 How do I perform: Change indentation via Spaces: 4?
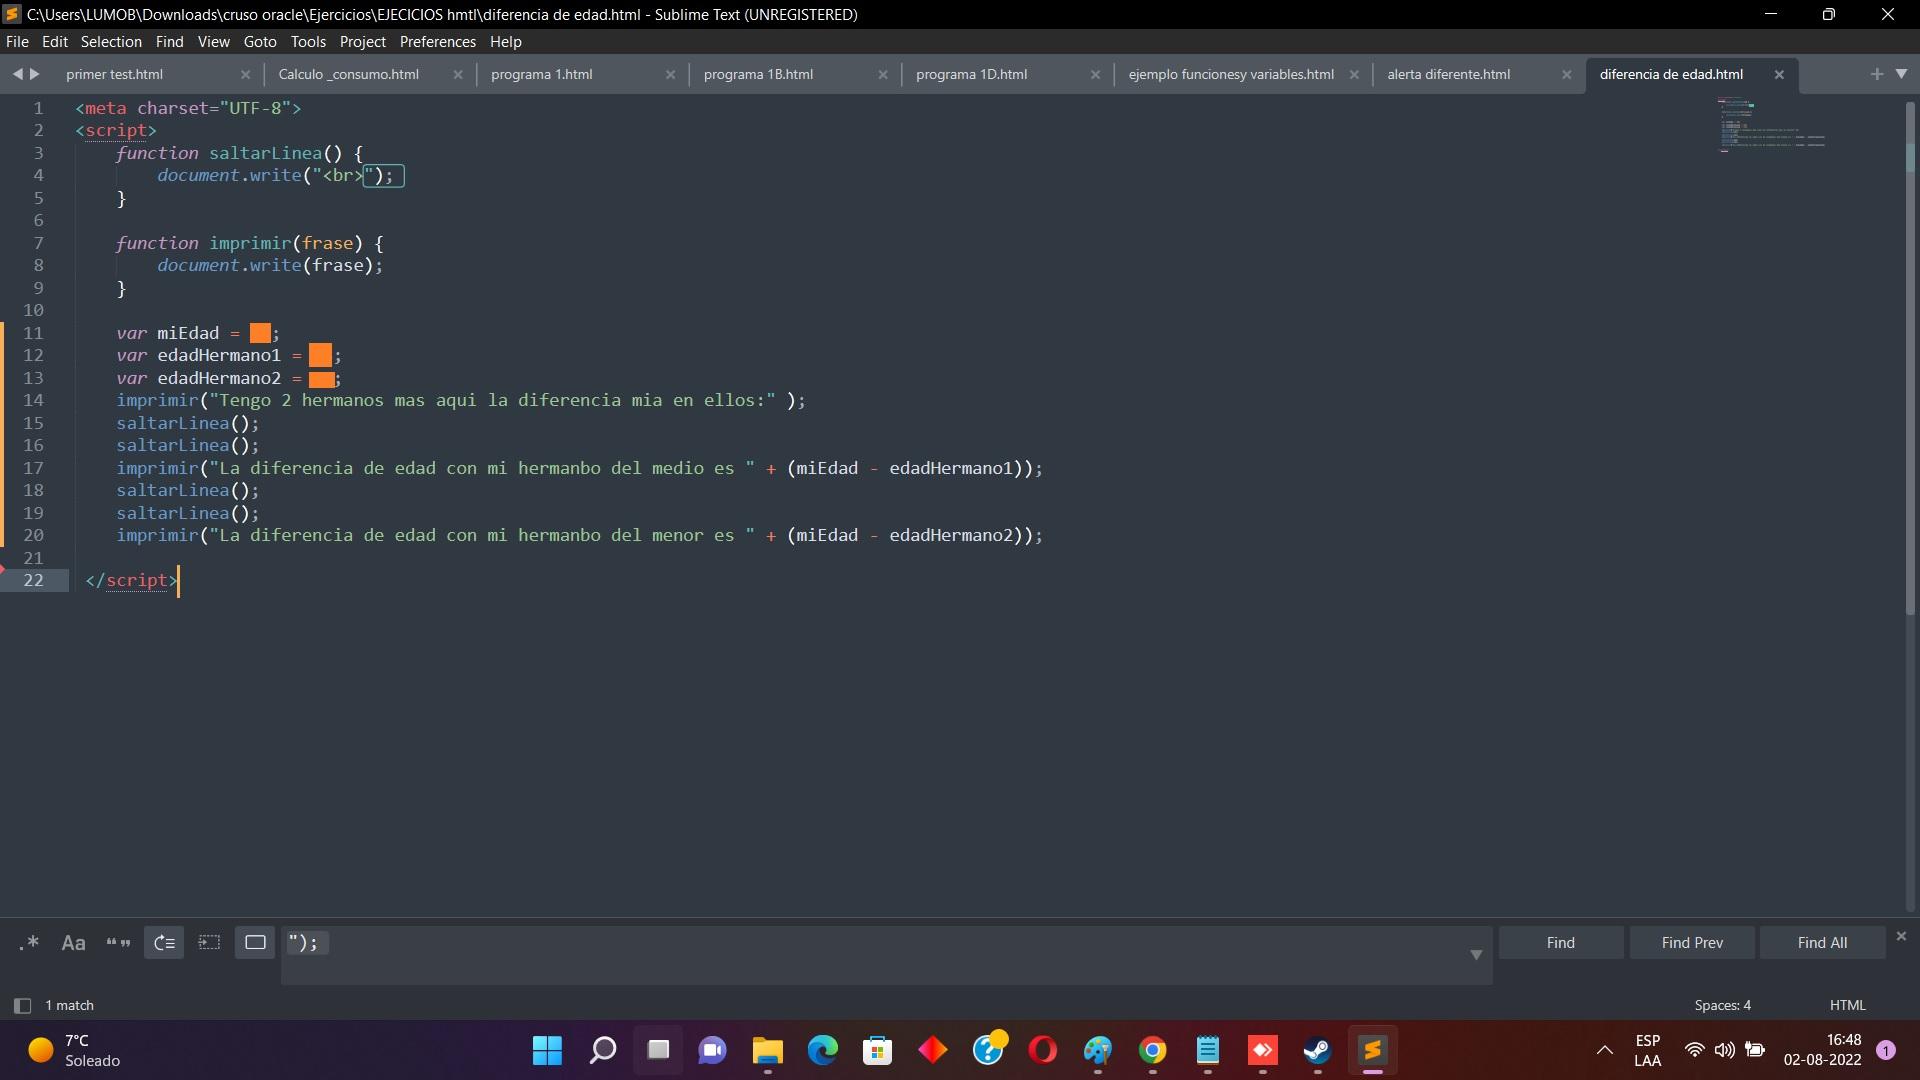point(1722,1005)
